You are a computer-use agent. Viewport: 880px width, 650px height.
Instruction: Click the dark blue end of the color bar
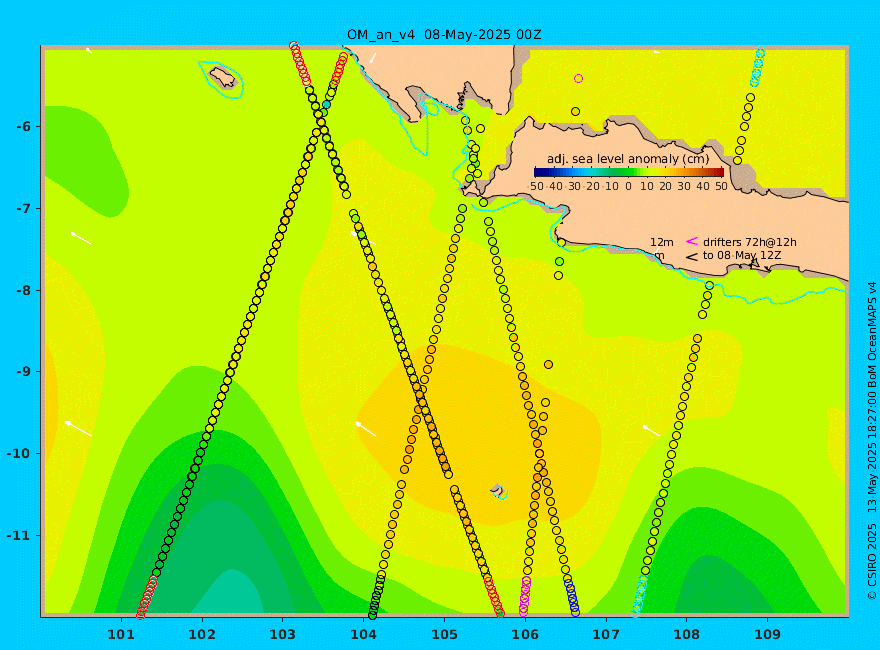click(x=539, y=172)
